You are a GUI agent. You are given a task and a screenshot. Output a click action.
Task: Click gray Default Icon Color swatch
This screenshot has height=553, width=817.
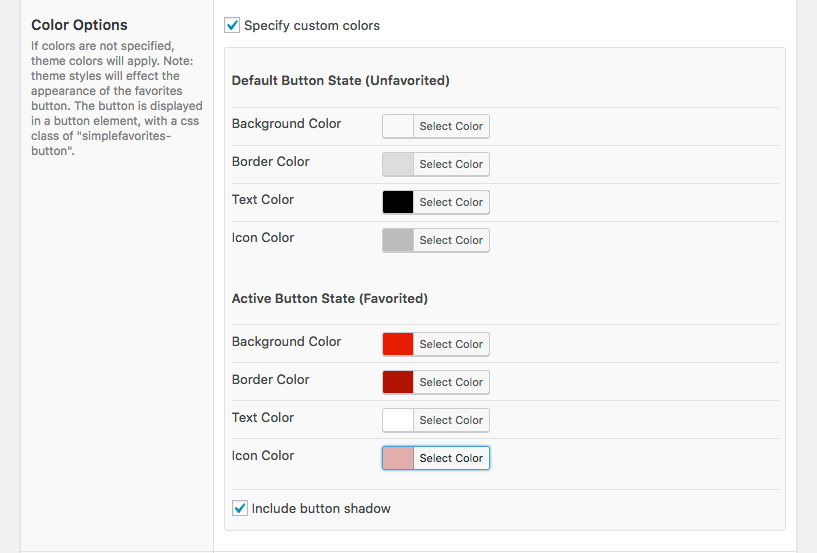click(x=398, y=240)
